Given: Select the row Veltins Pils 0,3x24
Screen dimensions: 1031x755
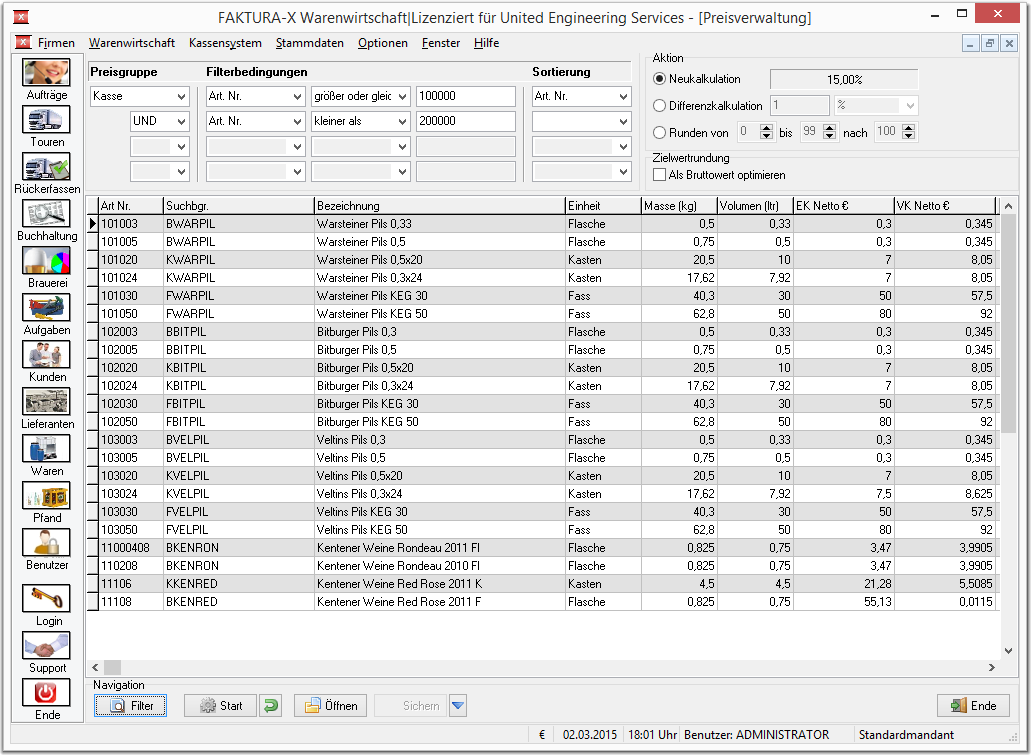Looking at the screenshot, I should [x=543, y=494].
